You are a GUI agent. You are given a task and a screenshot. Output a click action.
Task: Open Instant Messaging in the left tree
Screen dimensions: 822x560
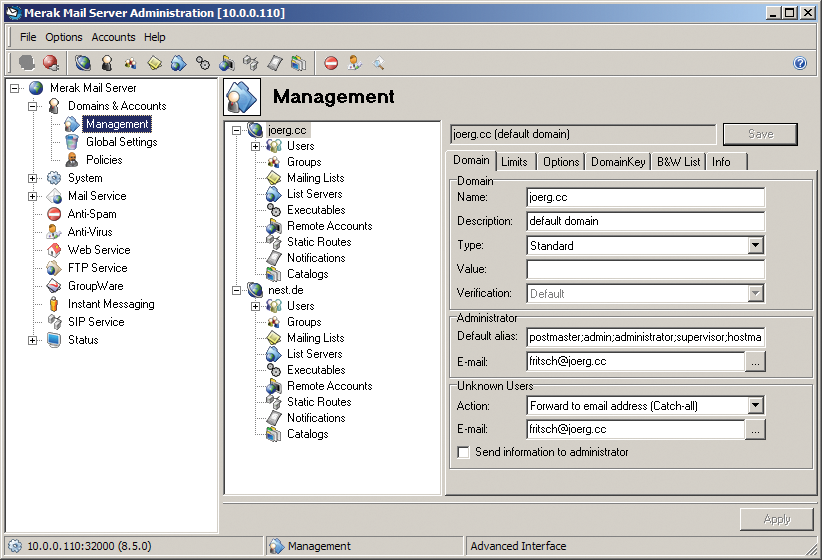(x=111, y=304)
